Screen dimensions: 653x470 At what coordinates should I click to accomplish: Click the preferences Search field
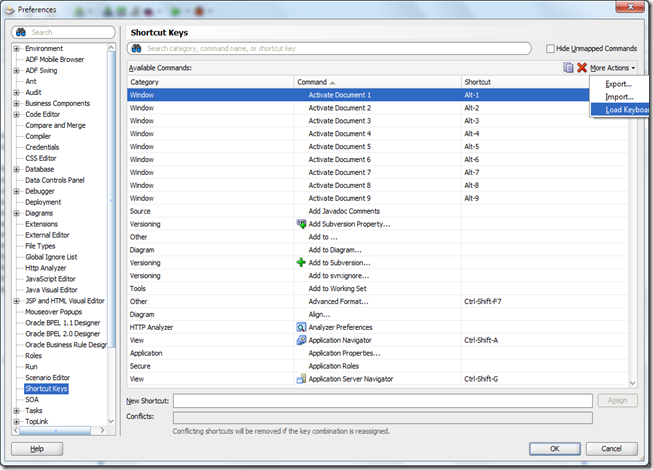point(63,32)
